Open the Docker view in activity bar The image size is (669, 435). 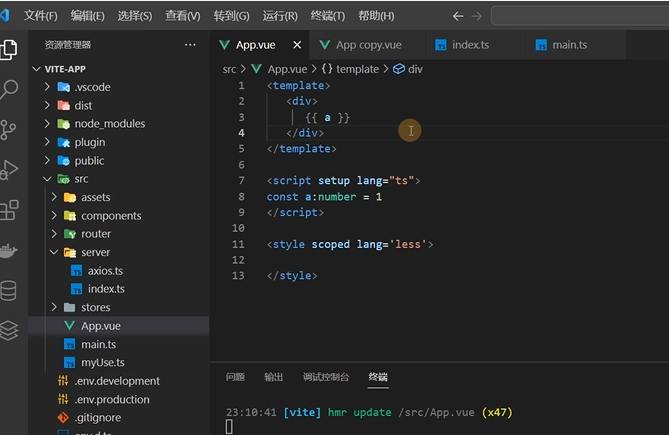coord(9,250)
